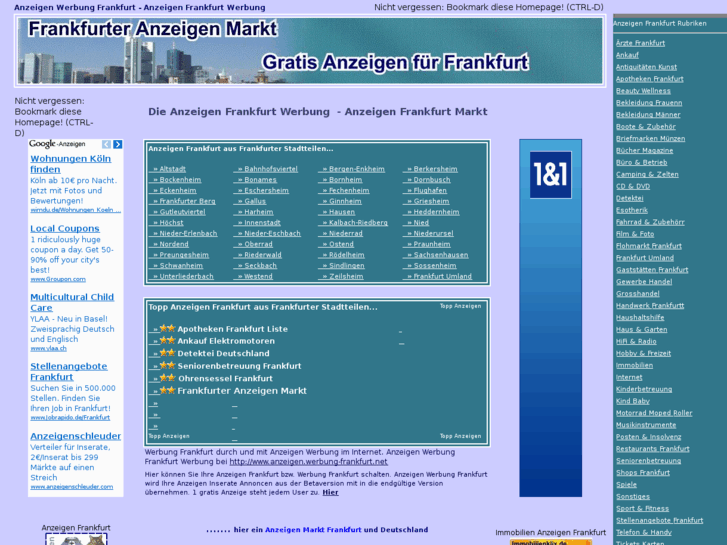Click the Google ads previous arrow
The image size is (727, 545).
106,144
